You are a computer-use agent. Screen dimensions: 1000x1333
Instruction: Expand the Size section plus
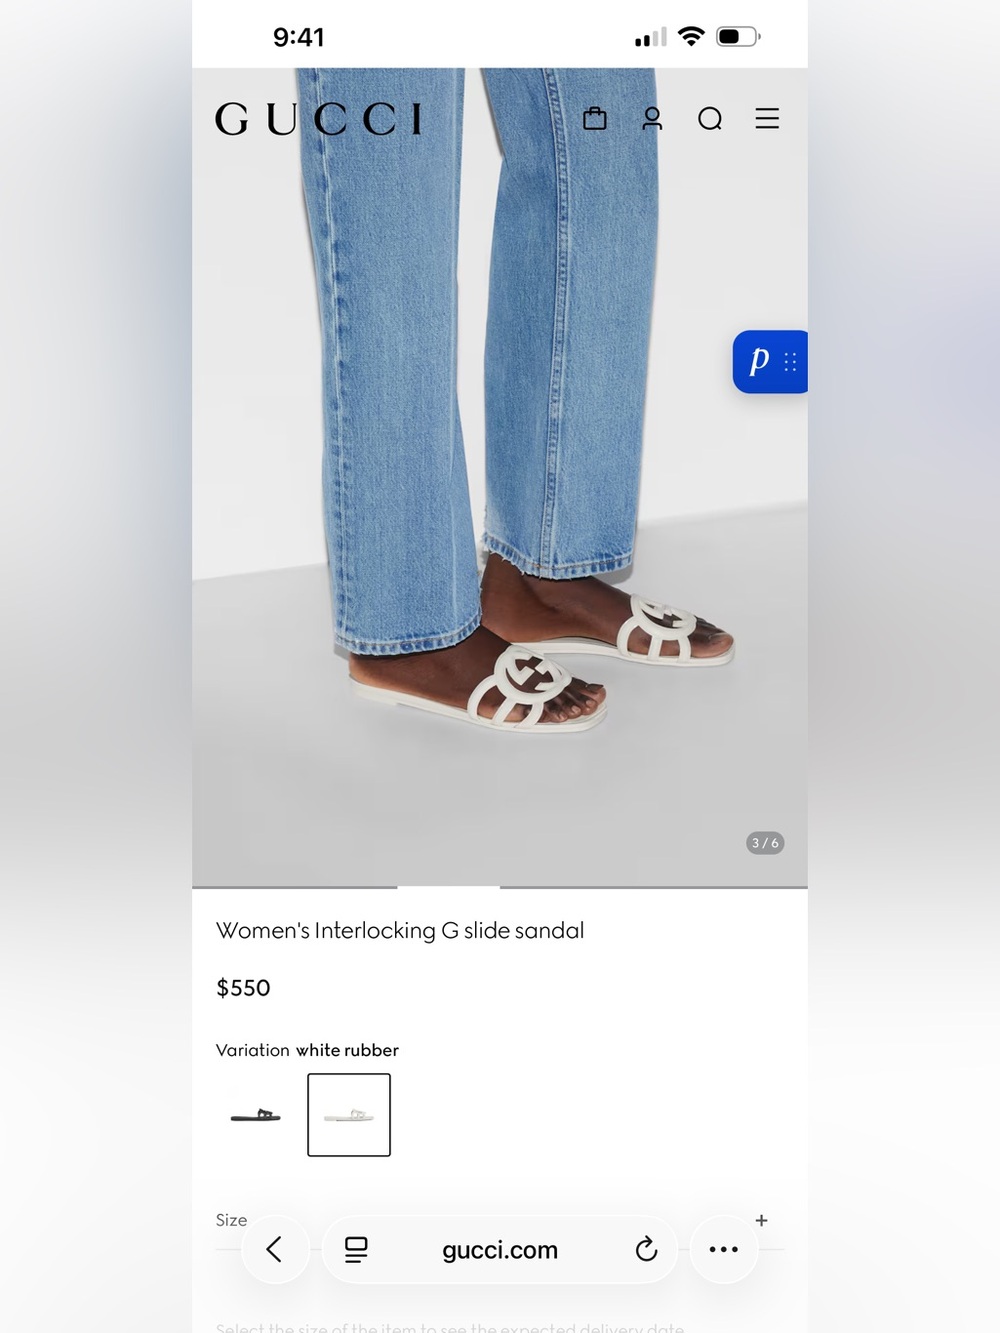[x=761, y=1220]
